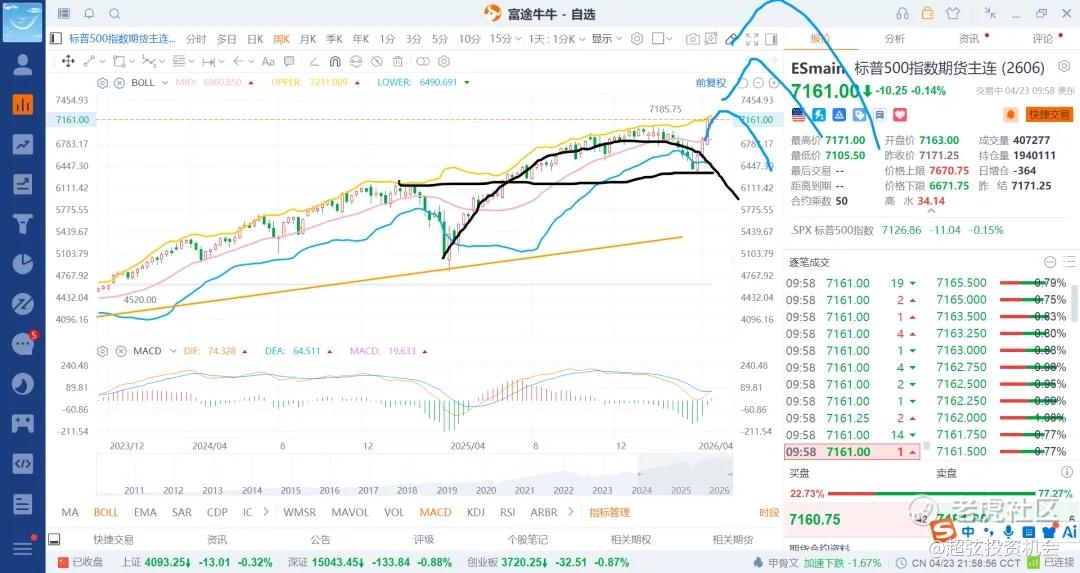Open the 显示 display dropdown
Viewport: 1080px width, 573px height.
[x=607, y=39]
